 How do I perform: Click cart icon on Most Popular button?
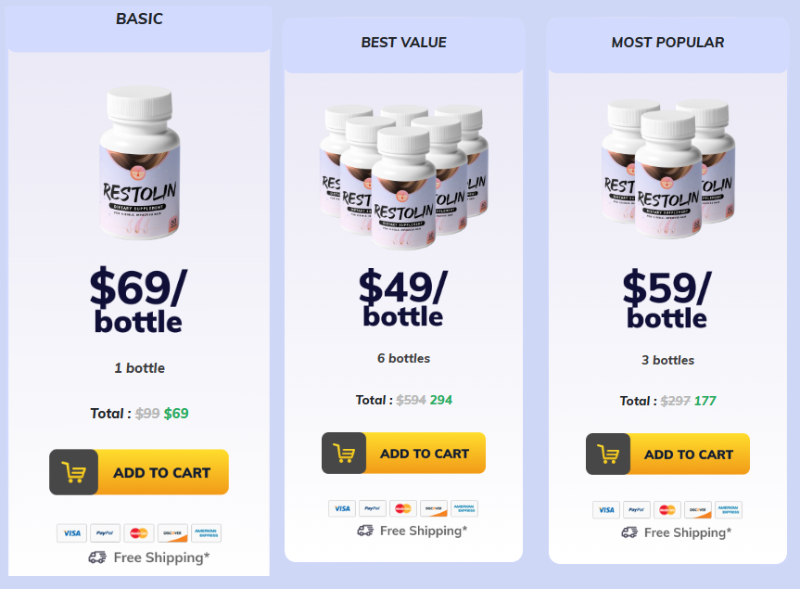(x=608, y=454)
